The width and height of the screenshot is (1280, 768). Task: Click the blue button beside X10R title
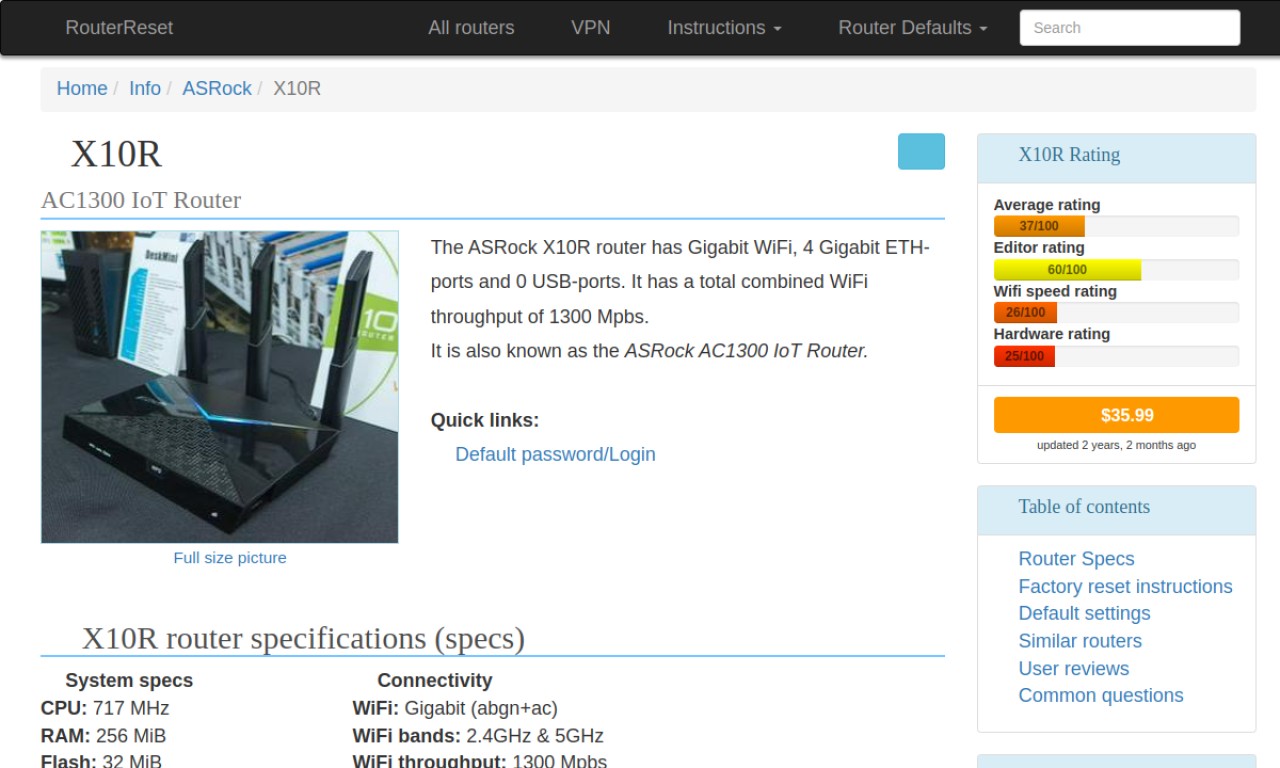(x=921, y=151)
